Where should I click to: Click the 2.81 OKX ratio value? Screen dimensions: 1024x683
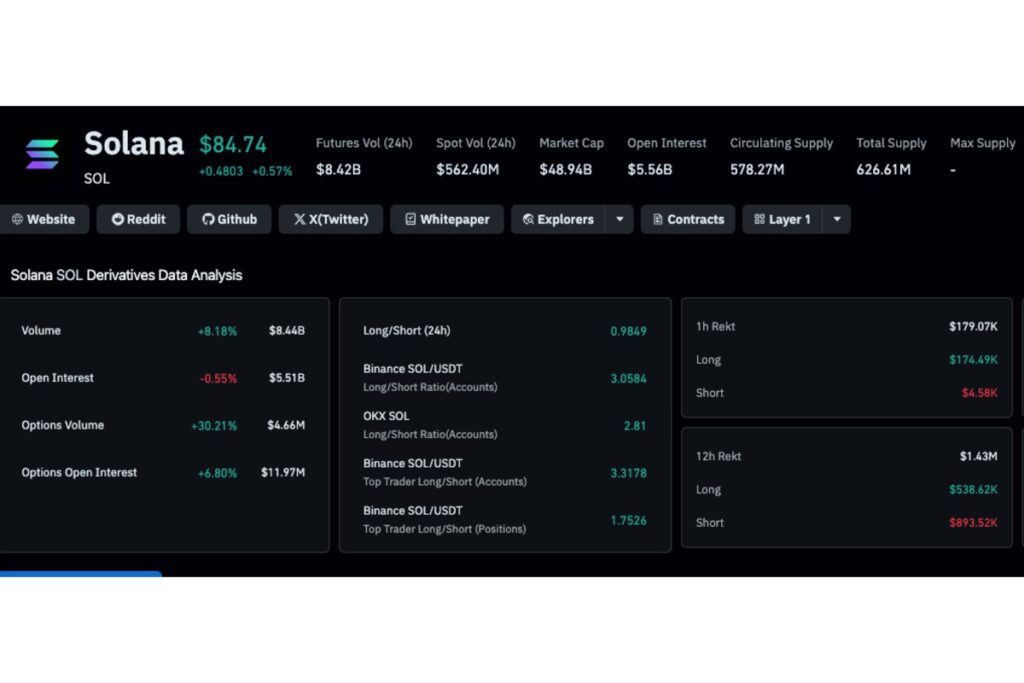coord(635,426)
